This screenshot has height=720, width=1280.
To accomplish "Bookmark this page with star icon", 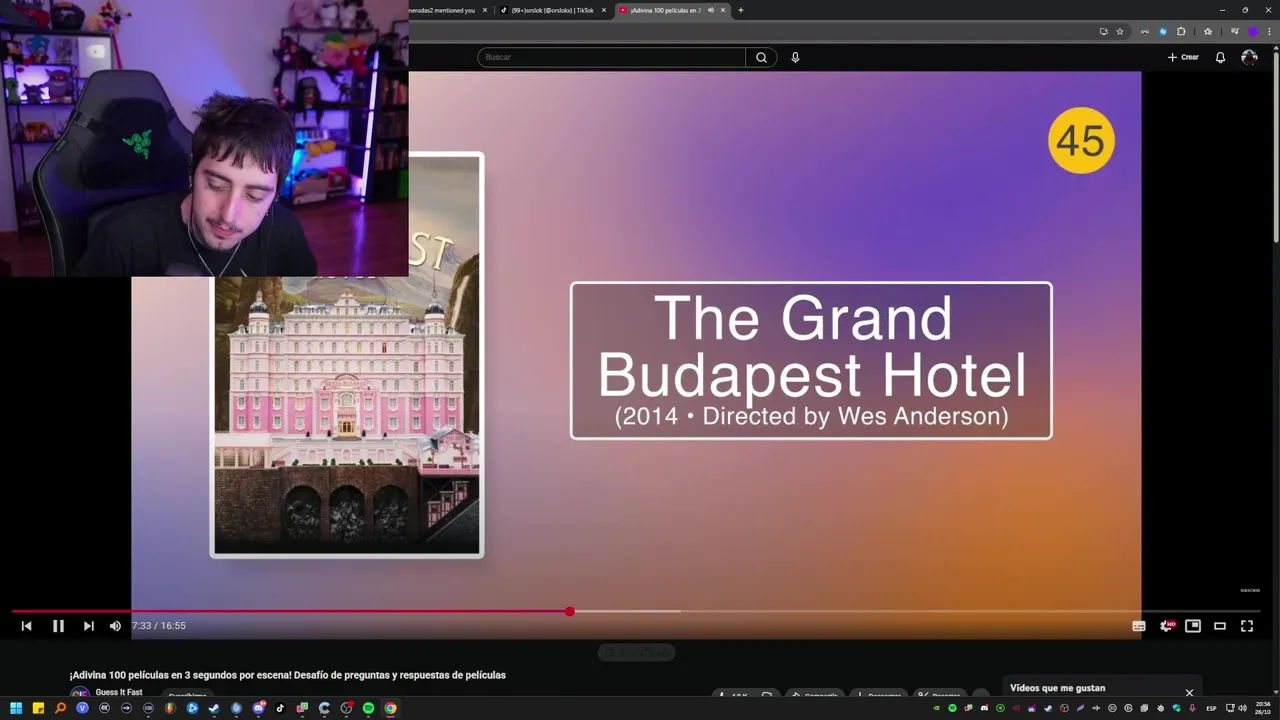I will (1120, 32).
